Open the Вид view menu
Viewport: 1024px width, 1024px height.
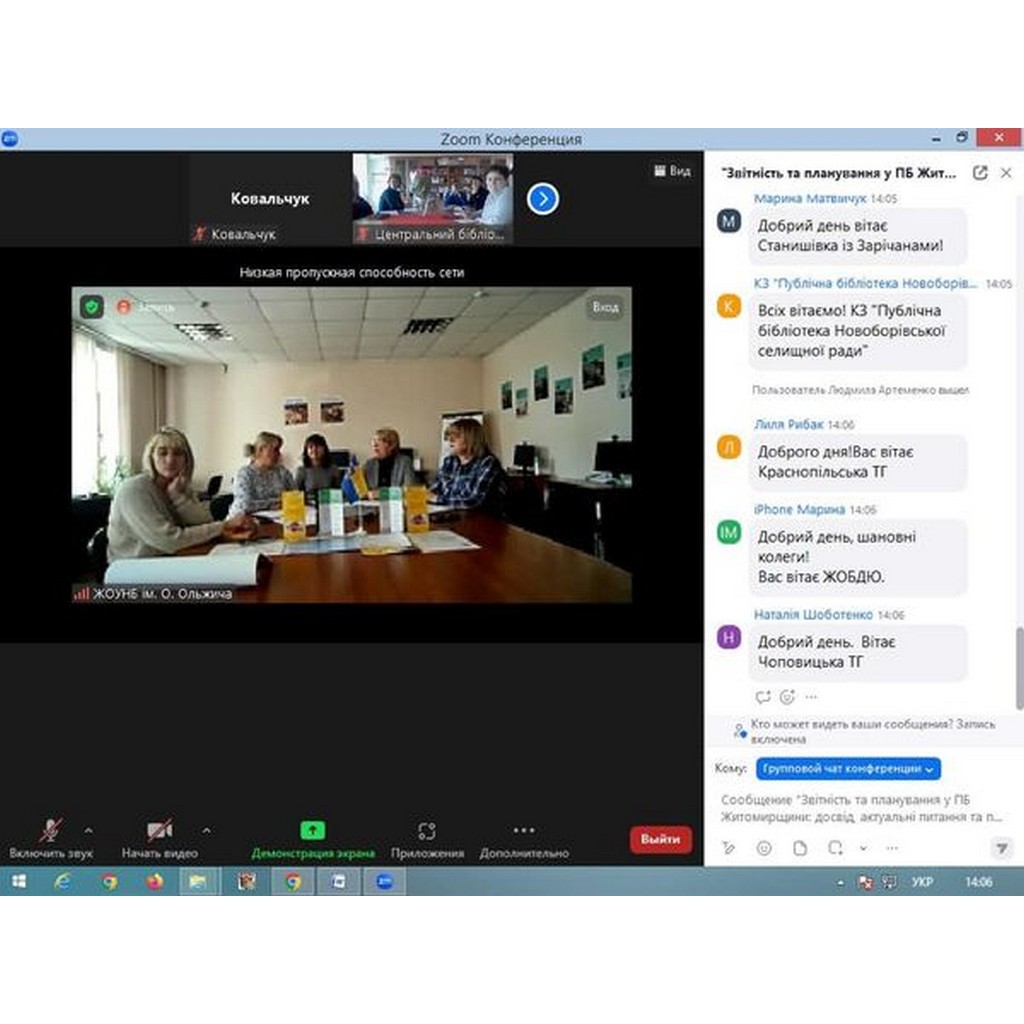[x=672, y=171]
